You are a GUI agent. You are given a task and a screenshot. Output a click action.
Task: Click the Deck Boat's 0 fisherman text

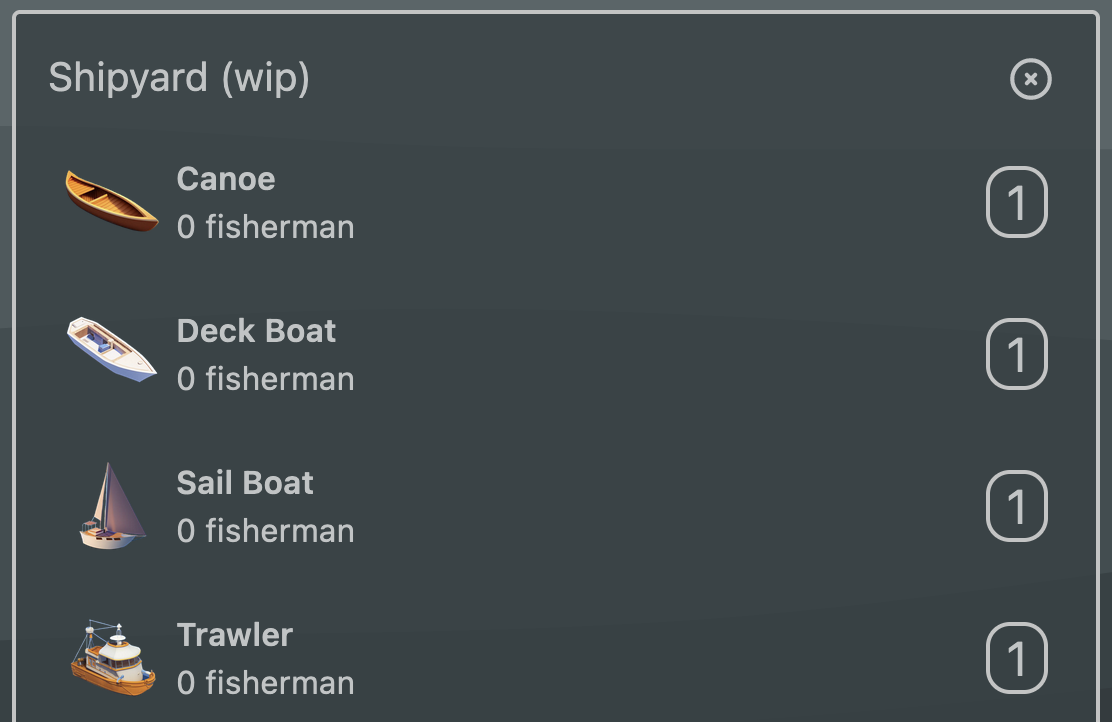pos(266,379)
